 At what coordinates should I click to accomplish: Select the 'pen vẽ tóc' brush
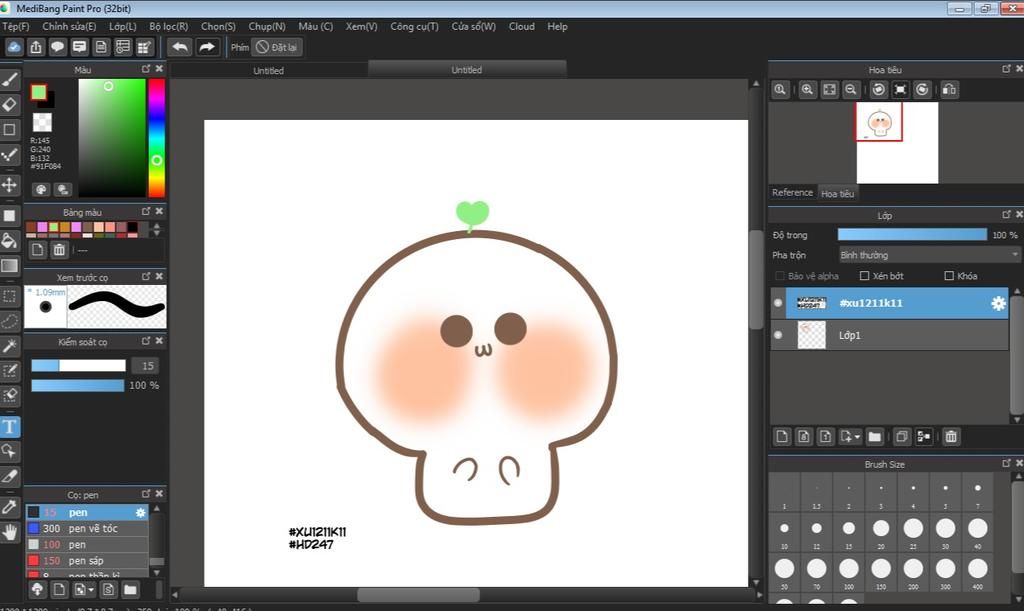[88, 529]
